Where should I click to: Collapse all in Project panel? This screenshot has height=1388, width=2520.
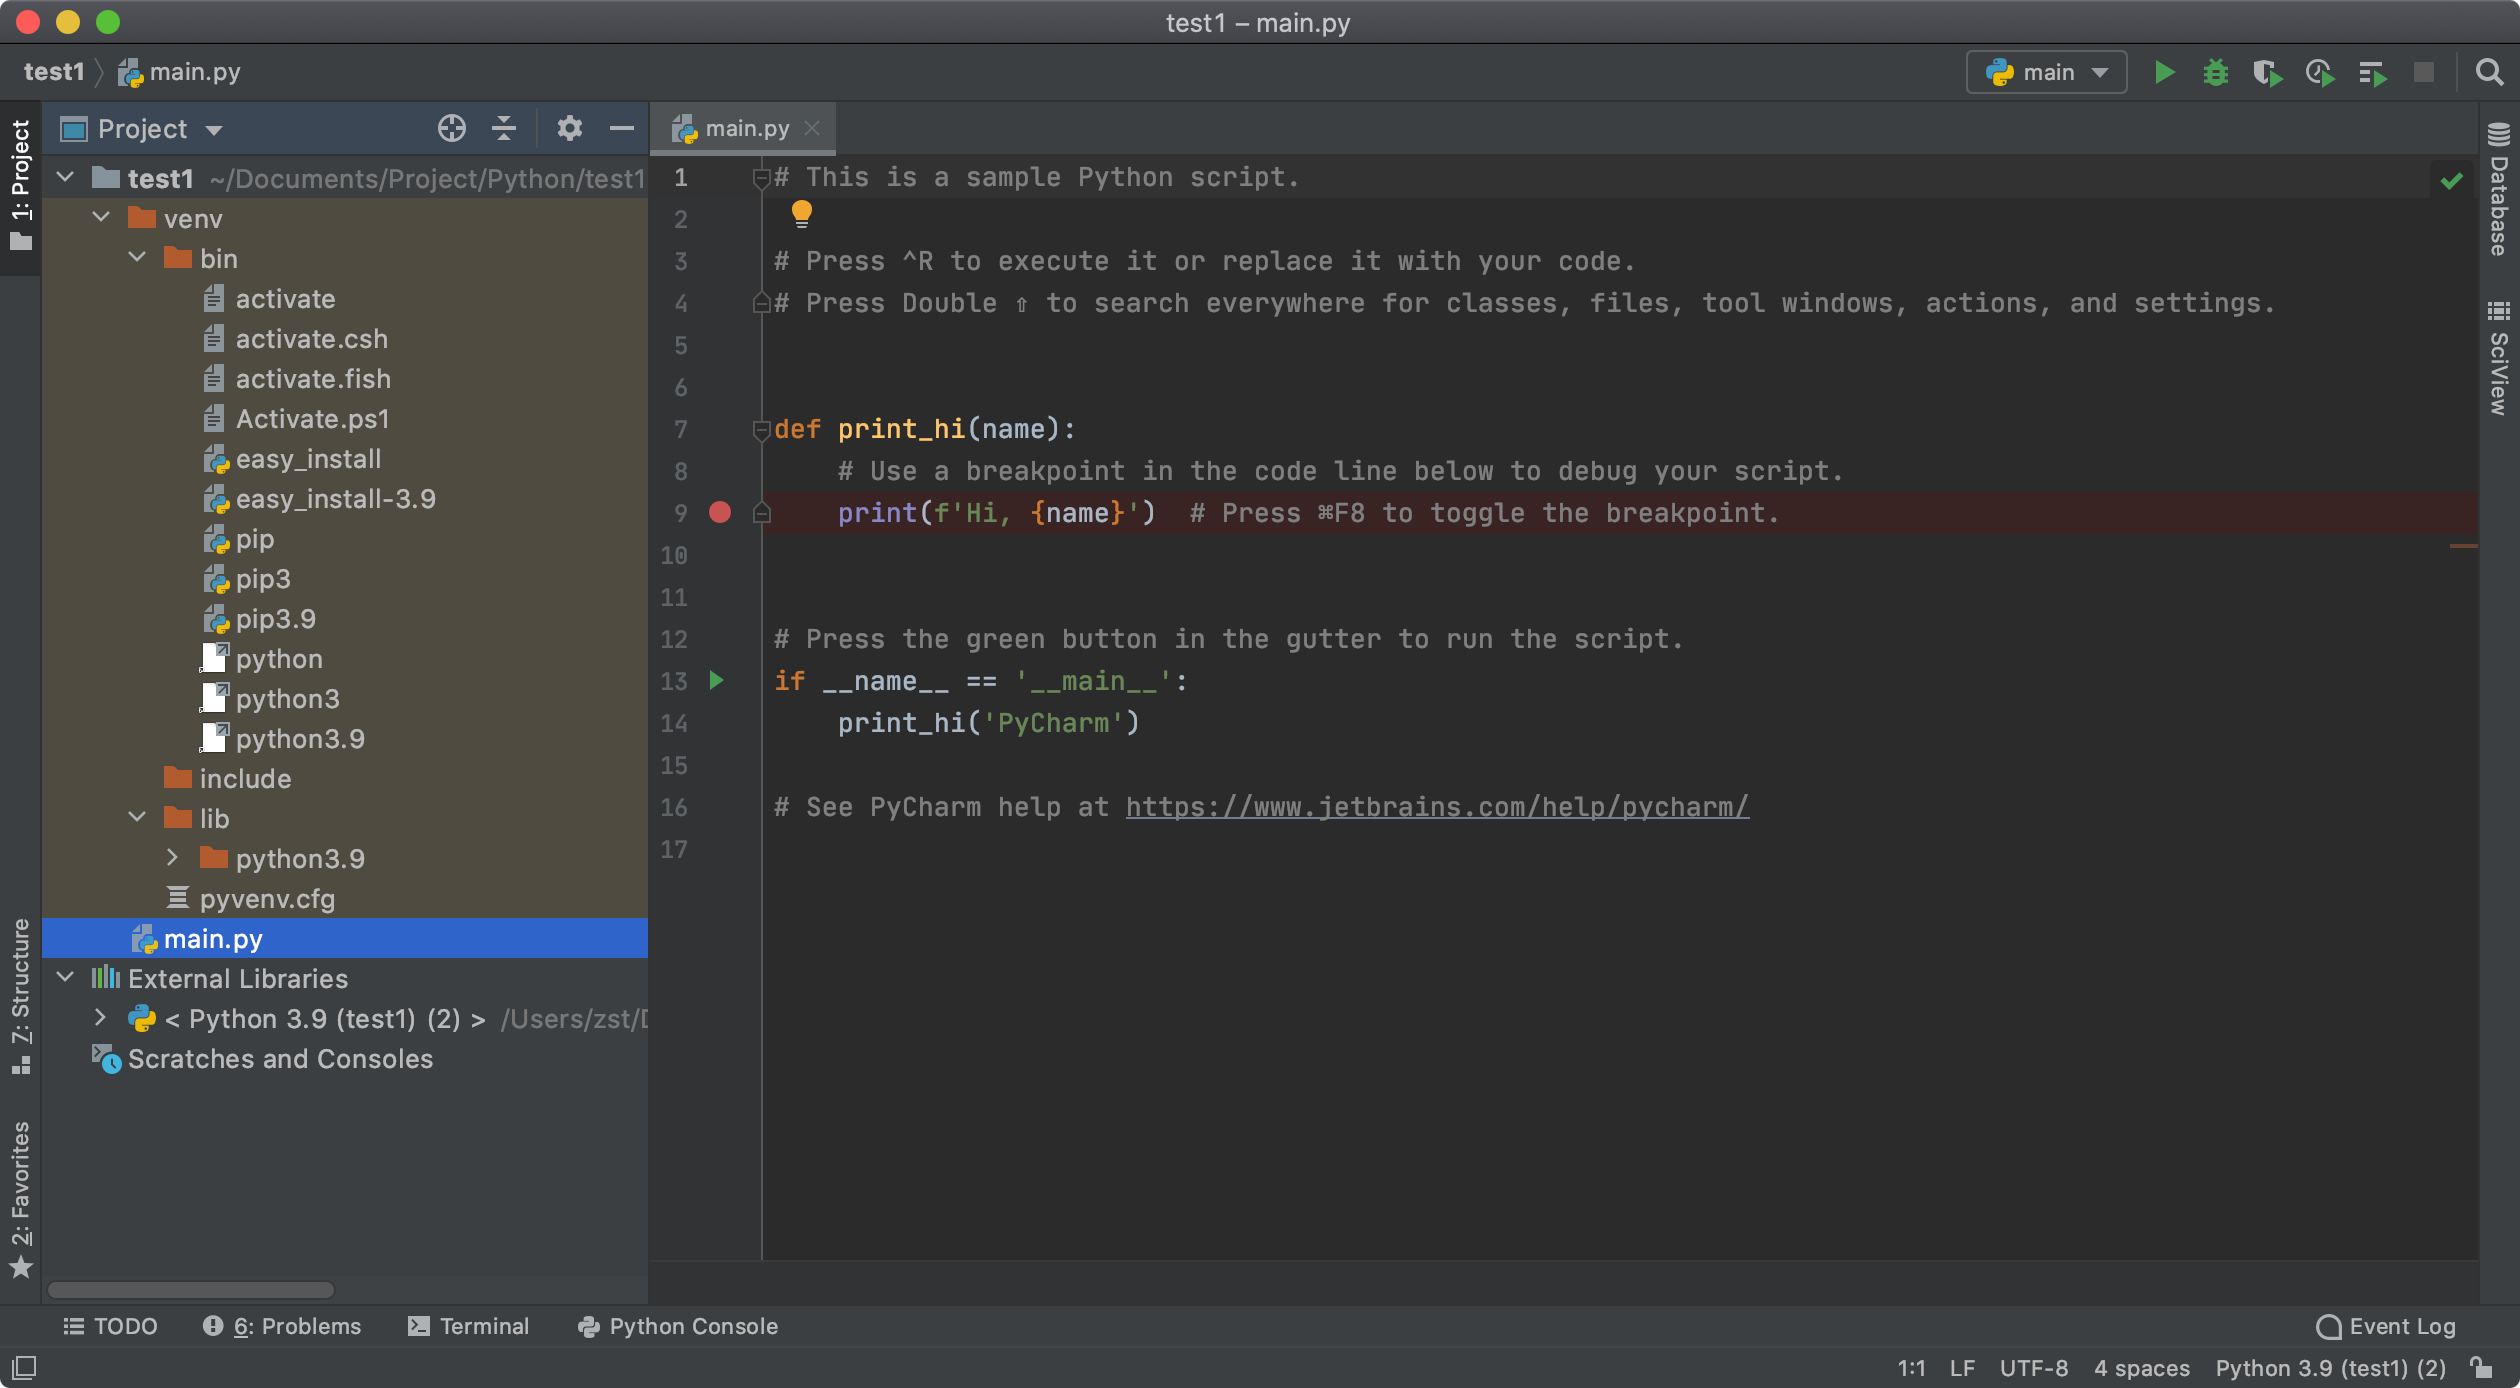[504, 128]
